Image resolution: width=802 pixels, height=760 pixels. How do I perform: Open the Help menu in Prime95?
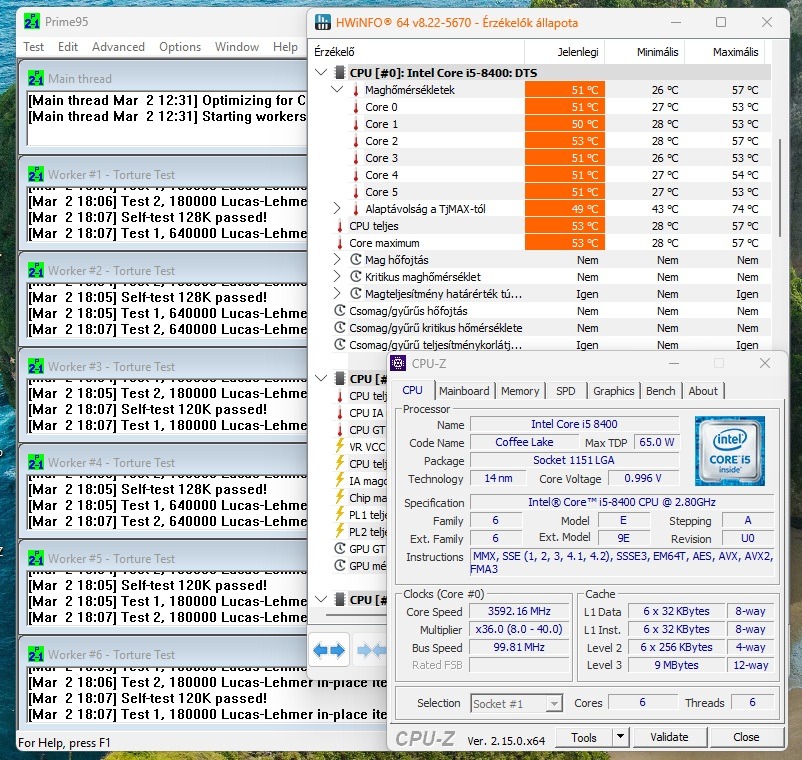pyautogui.click(x=285, y=47)
